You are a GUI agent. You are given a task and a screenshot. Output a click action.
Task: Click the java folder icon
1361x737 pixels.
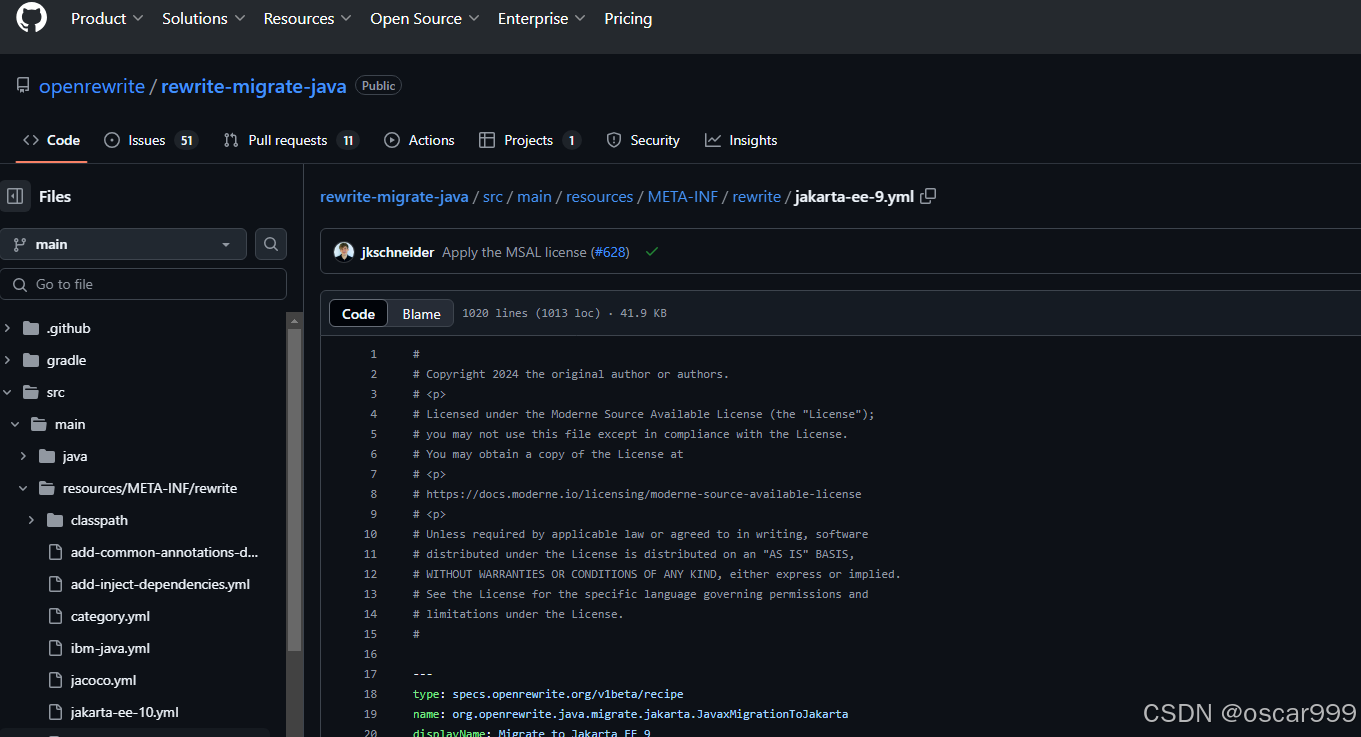(46, 456)
